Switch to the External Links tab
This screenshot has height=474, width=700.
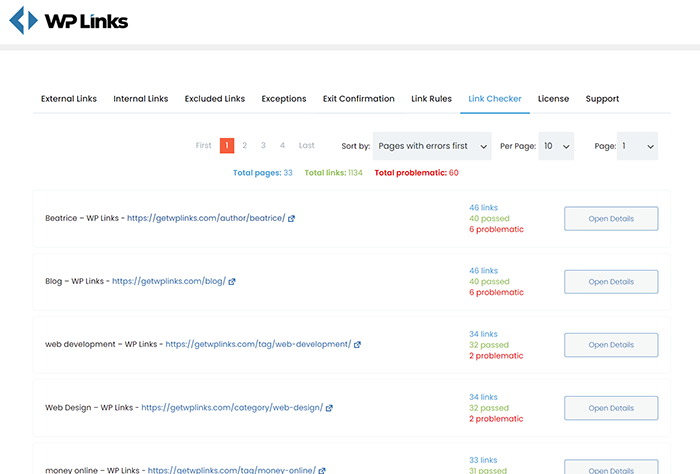tap(69, 99)
